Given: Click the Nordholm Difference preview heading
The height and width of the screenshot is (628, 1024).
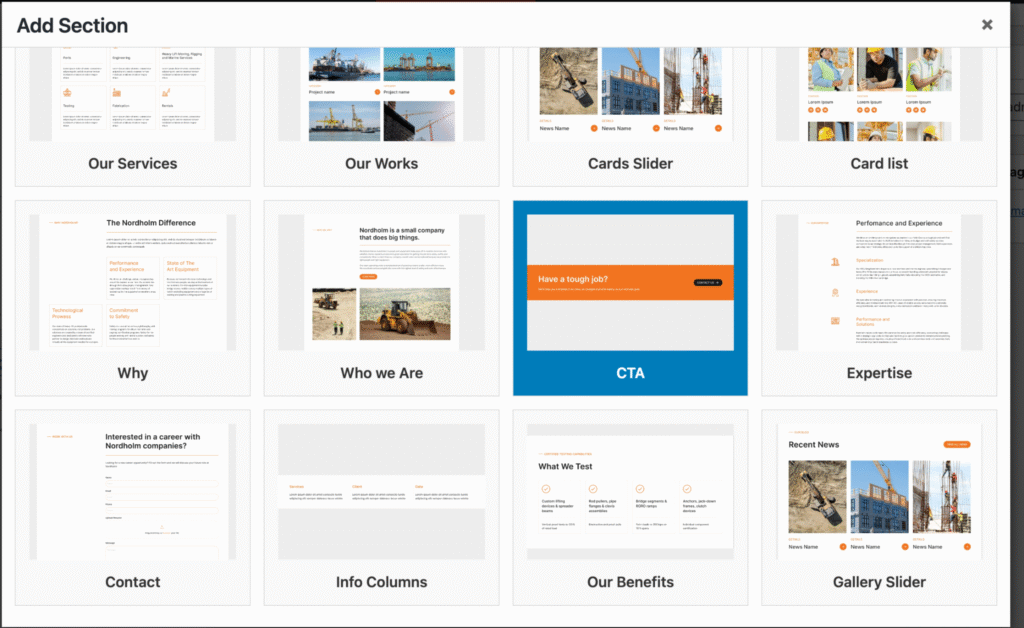Looking at the screenshot, I should pos(151,223).
